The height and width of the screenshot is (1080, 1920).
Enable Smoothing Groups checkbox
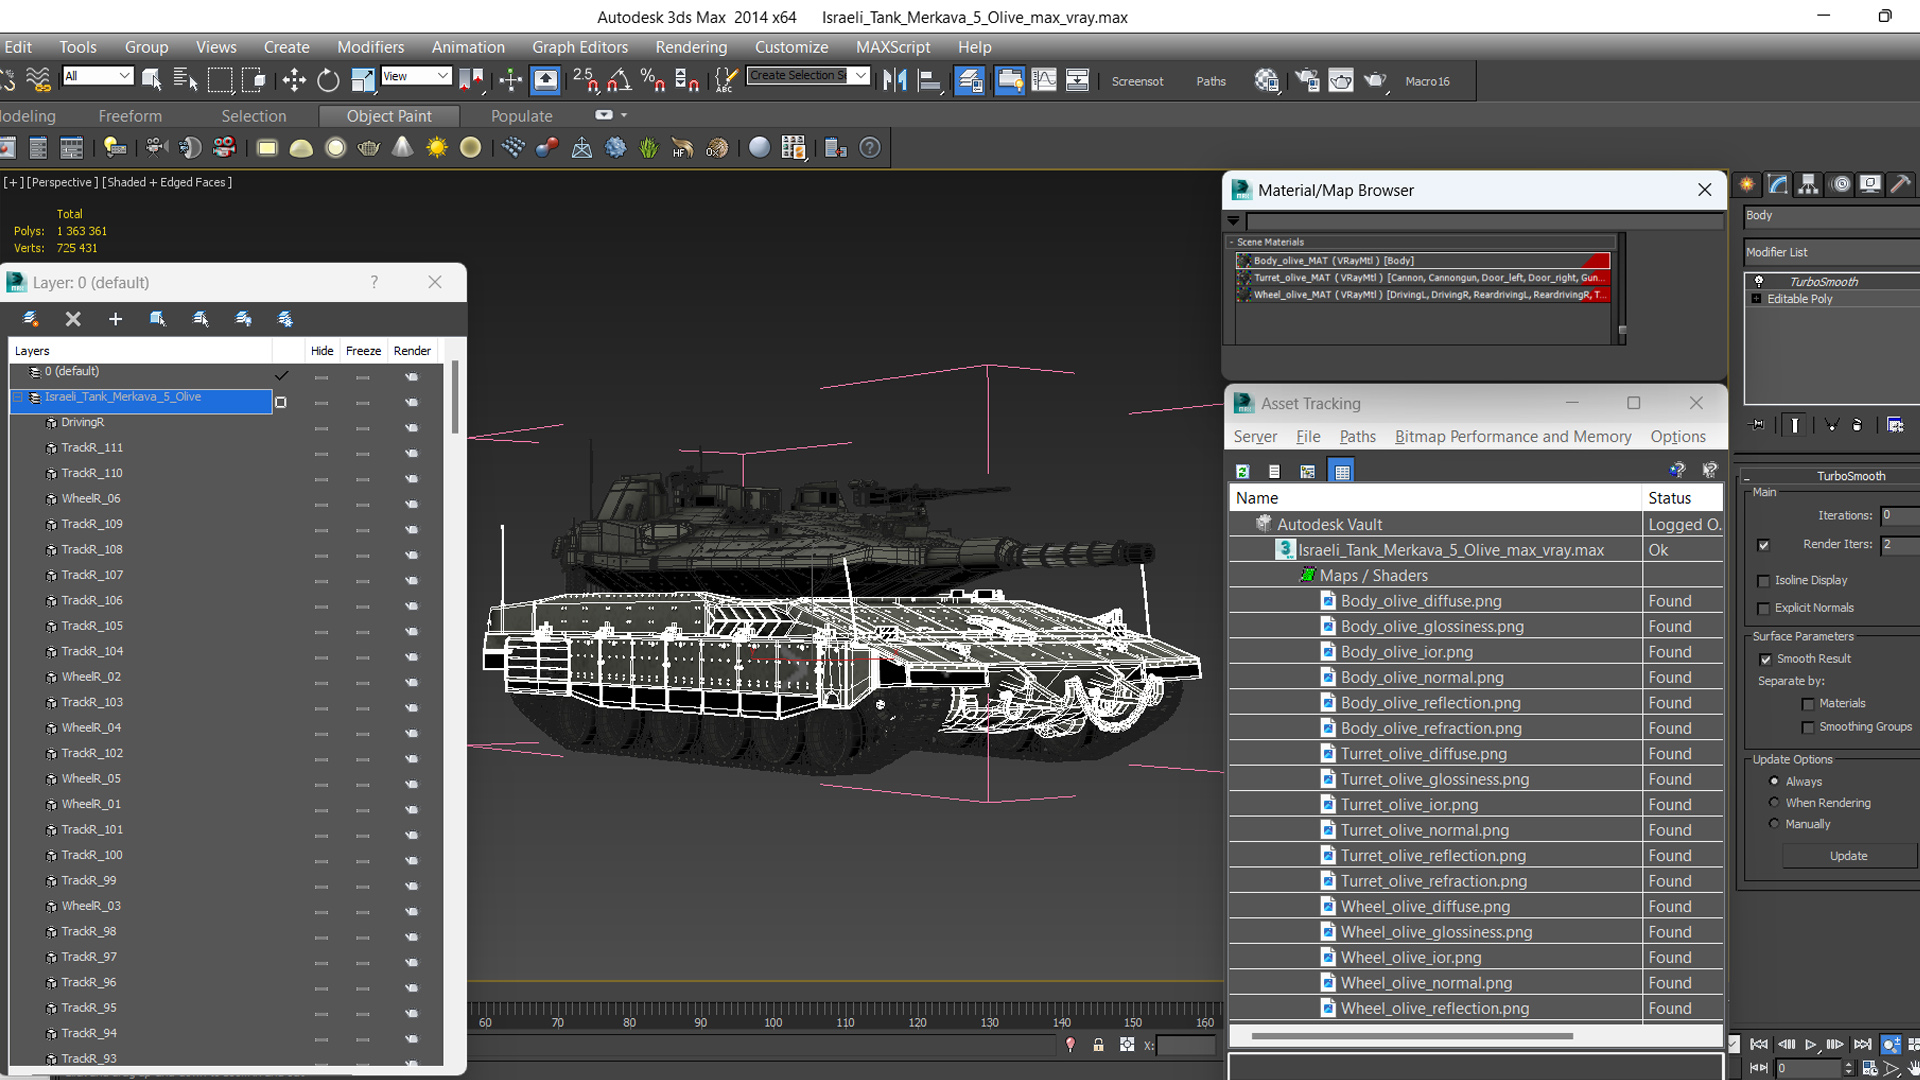[1808, 728]
